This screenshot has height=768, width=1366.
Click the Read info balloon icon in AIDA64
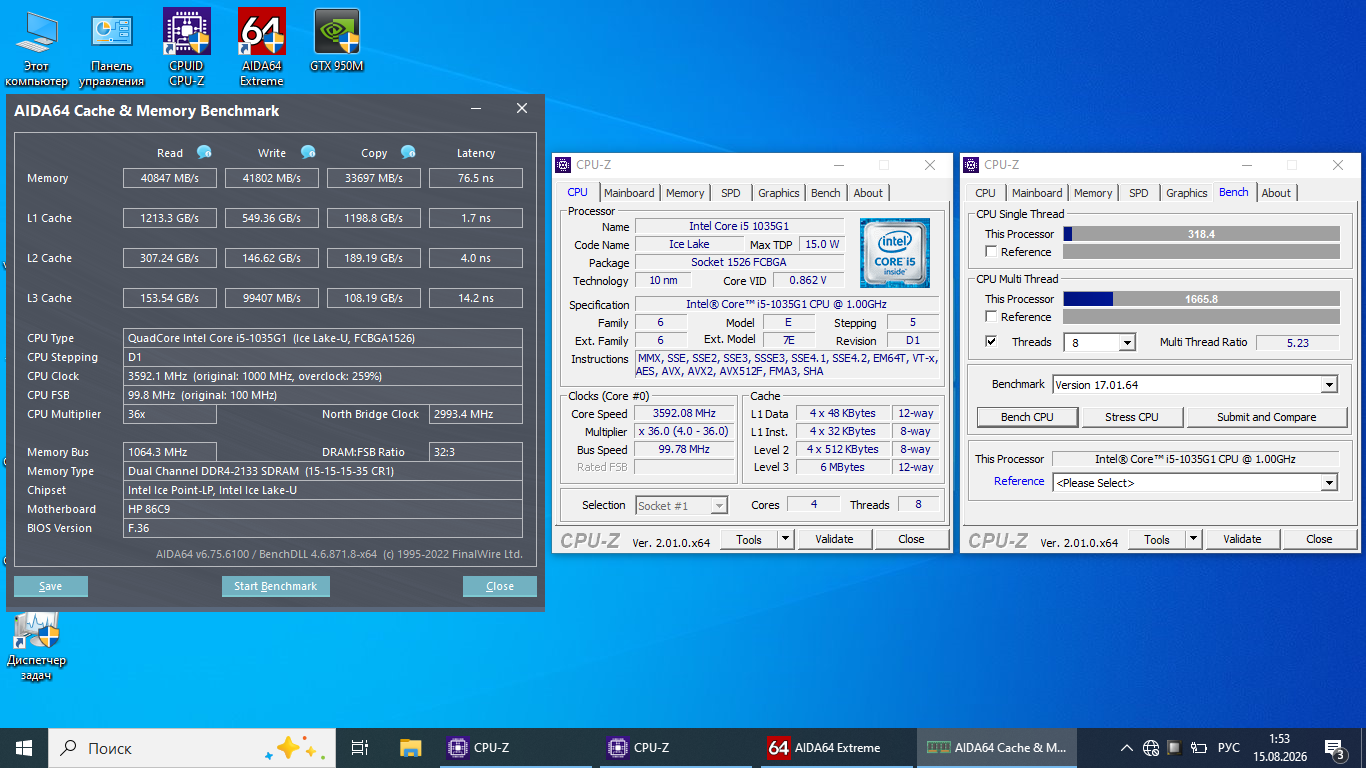[x=204, y=152]
